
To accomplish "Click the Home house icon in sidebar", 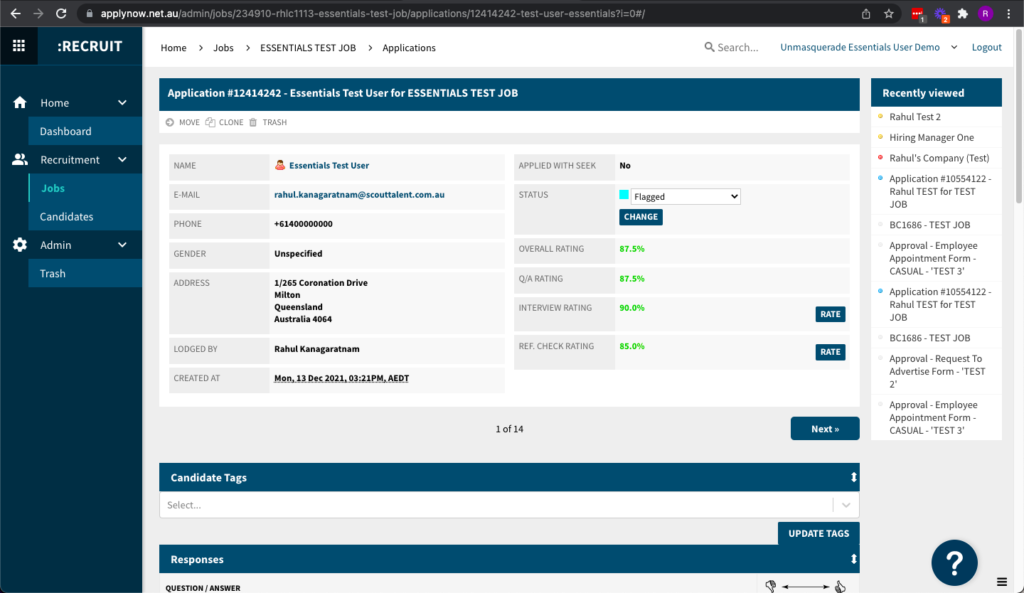I will click(20, 103).
